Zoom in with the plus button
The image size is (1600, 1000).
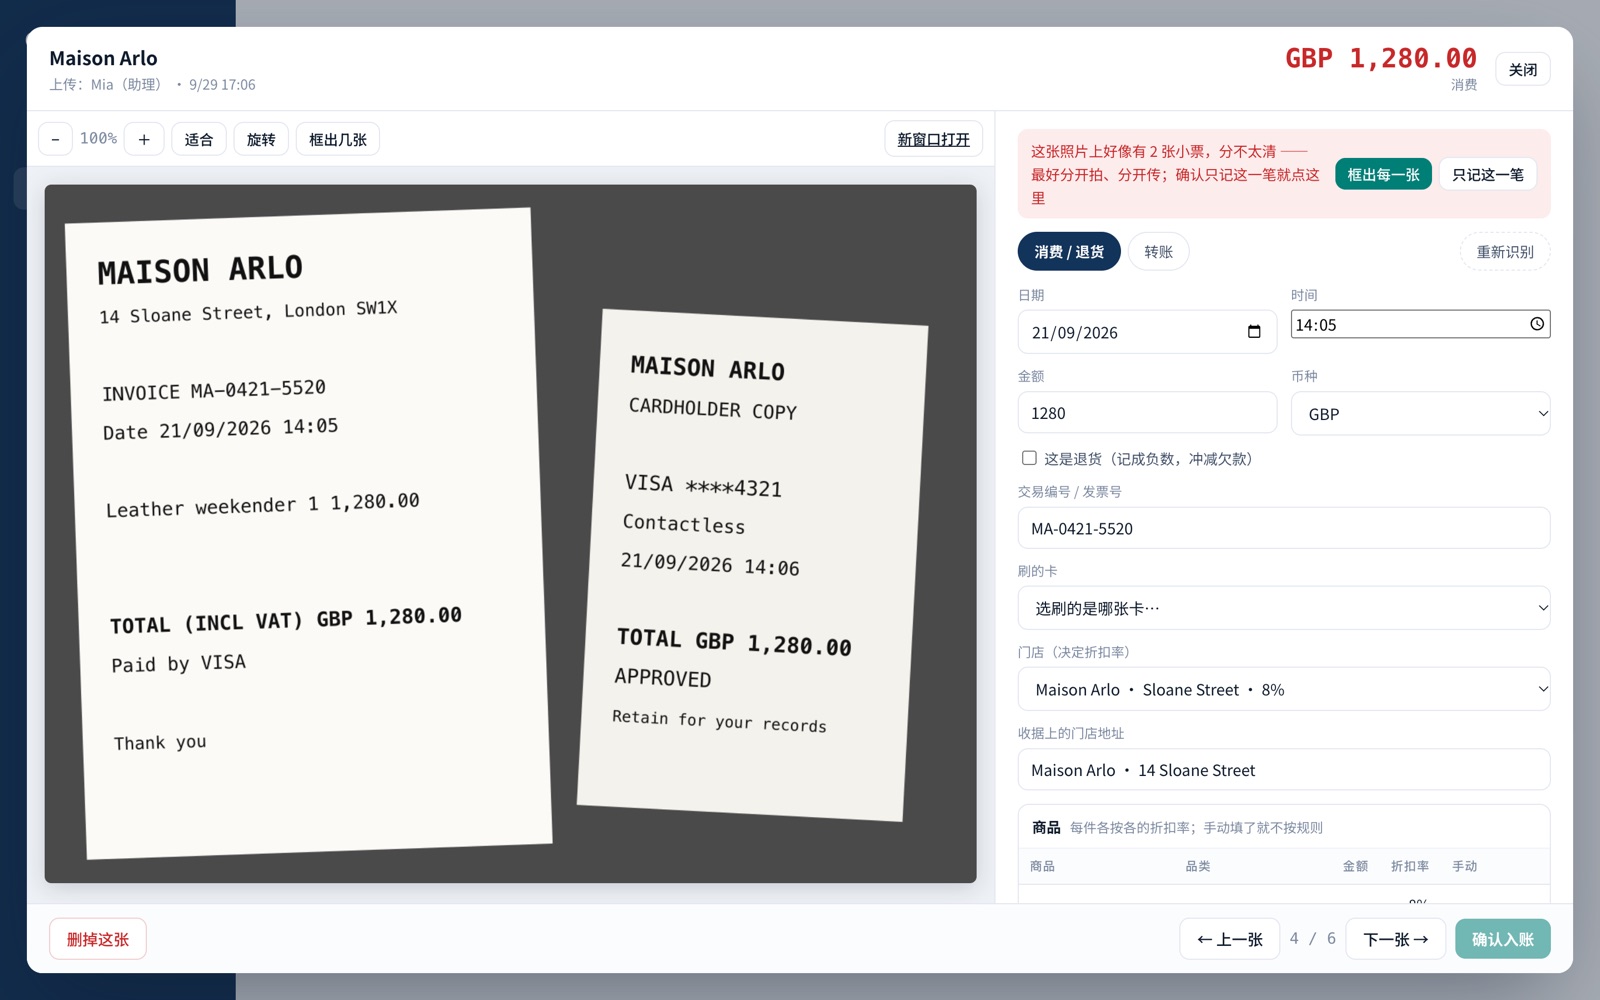[x=144, y=139]
